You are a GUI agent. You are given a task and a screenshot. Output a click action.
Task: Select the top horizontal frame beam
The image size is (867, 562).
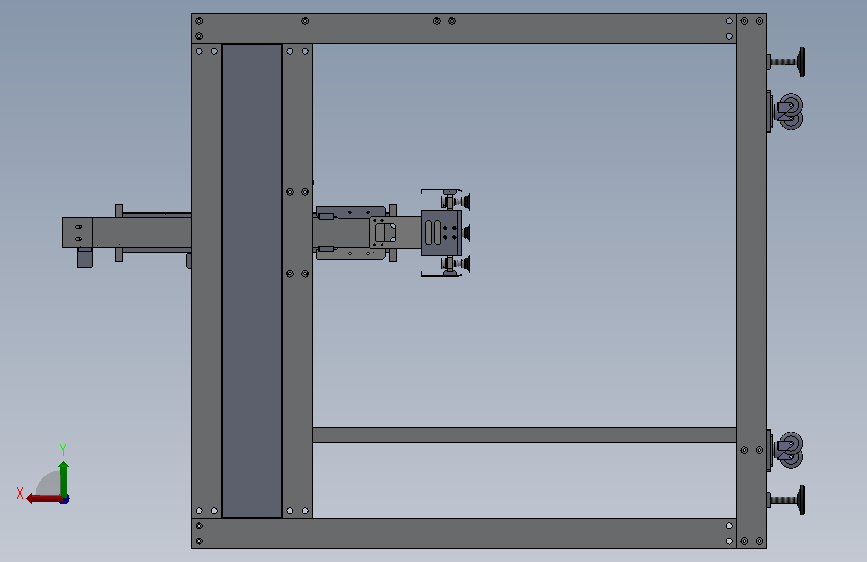pyautogui.click(x=463, y=29)
